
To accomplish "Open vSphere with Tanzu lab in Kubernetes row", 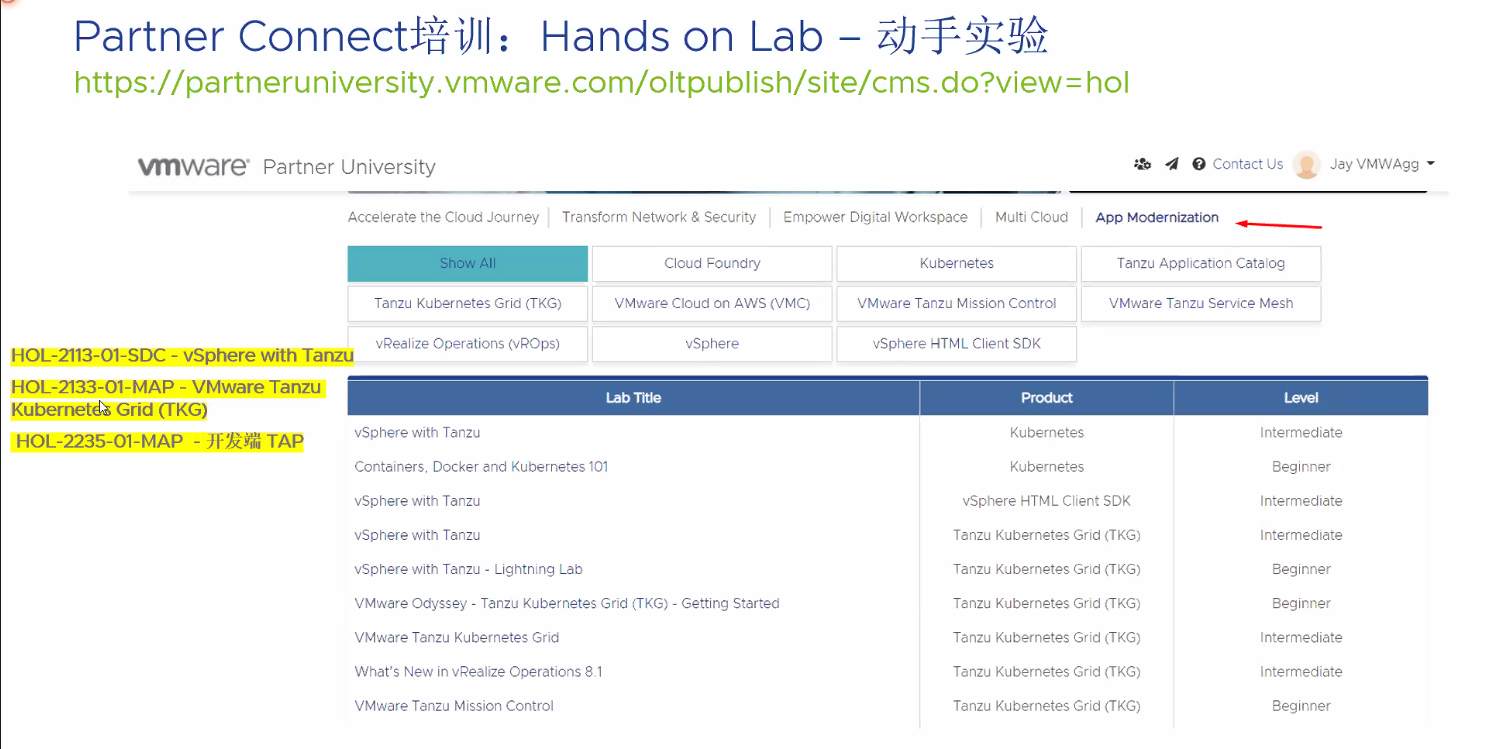I will [417, 433].
